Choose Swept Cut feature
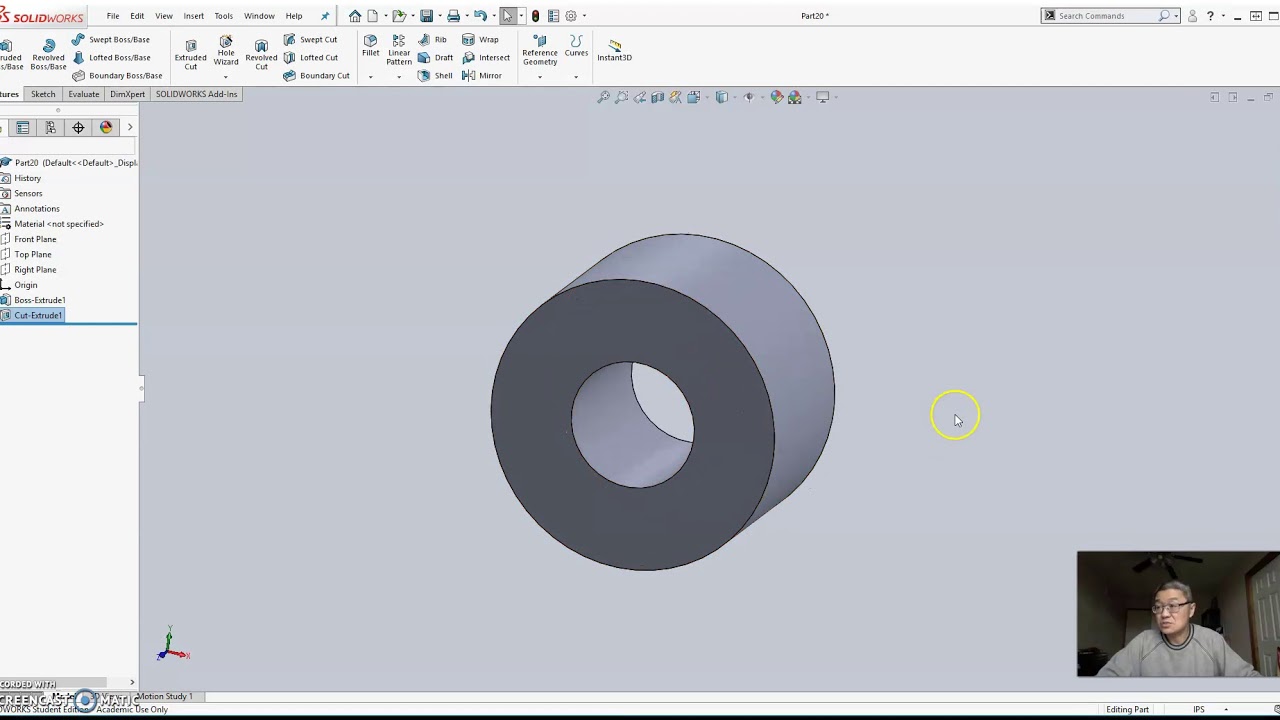The width and height of the screenshot is (1280, 720). click(310, 39)
